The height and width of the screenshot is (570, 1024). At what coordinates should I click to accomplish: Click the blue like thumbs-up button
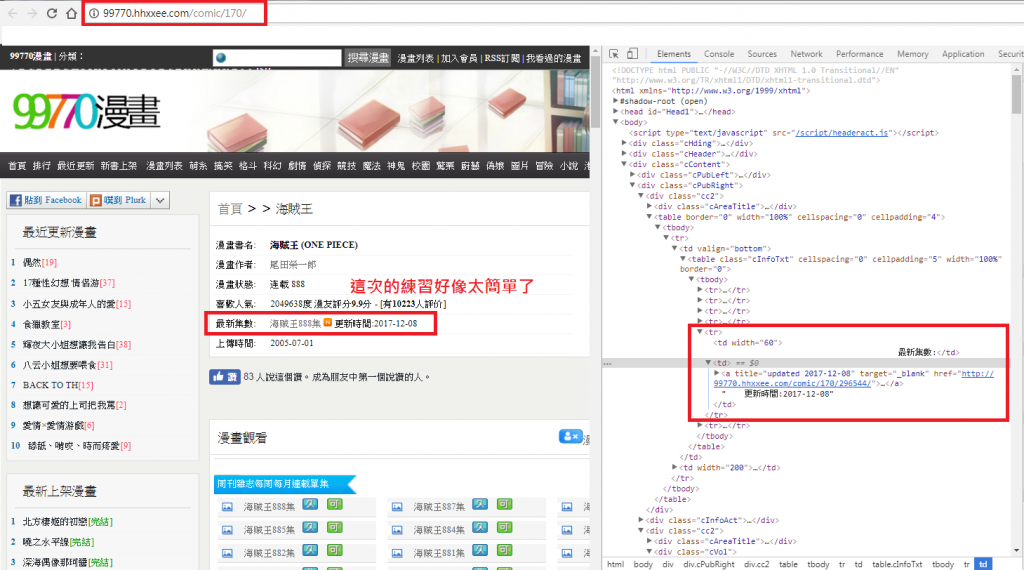pos(225,377)
